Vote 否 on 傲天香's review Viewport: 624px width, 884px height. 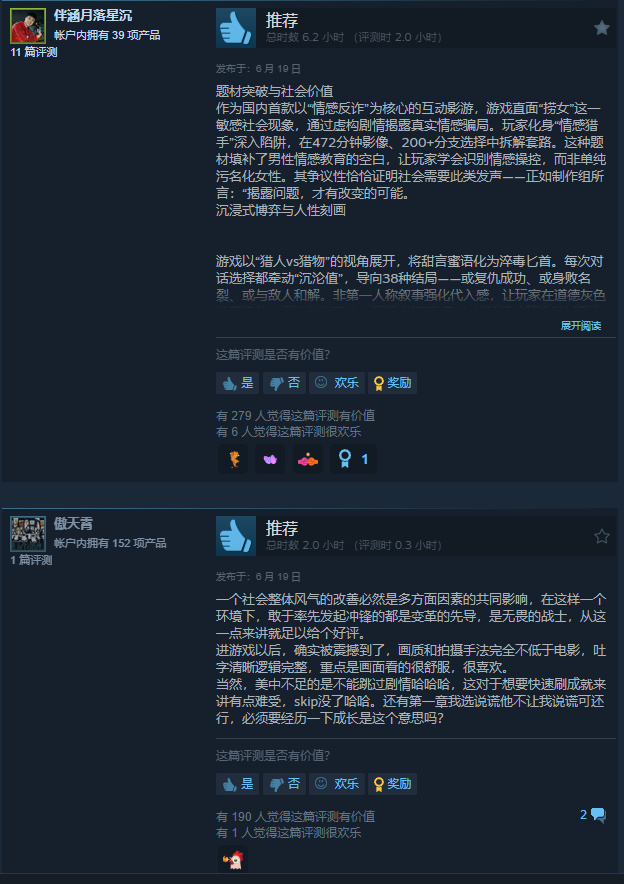tap(284, 784)
